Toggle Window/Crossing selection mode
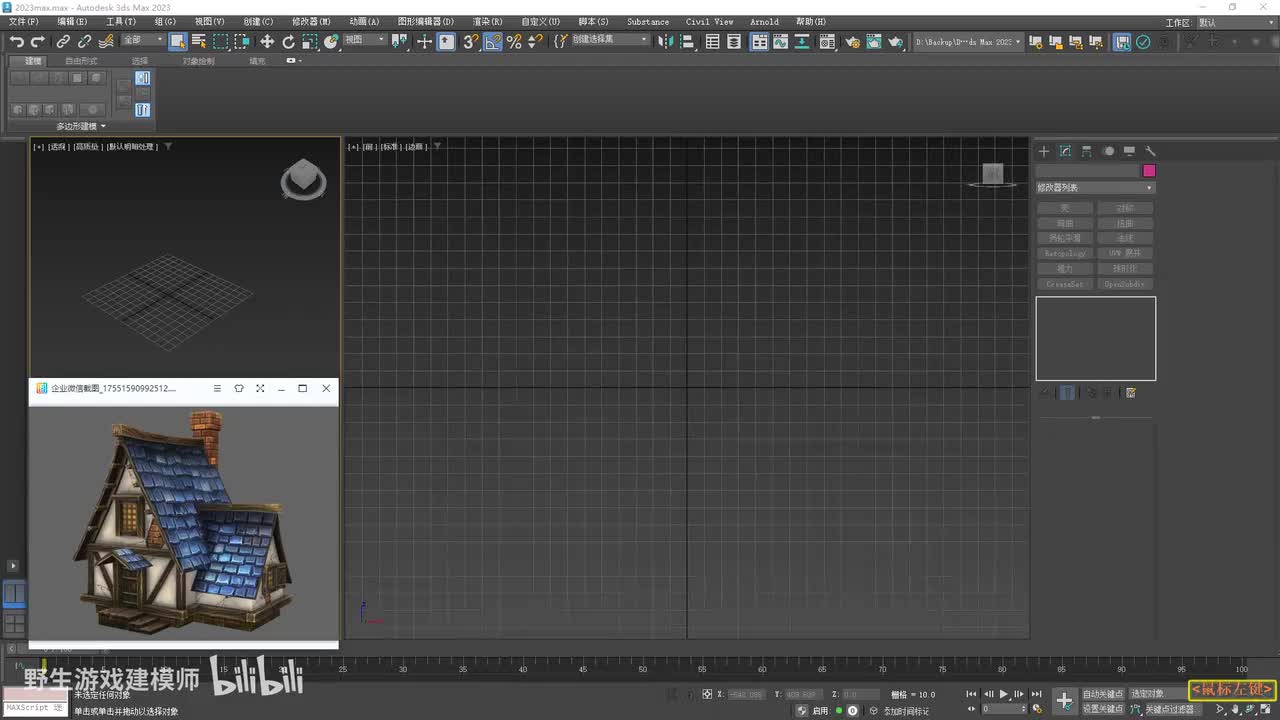 click(243, 42)
